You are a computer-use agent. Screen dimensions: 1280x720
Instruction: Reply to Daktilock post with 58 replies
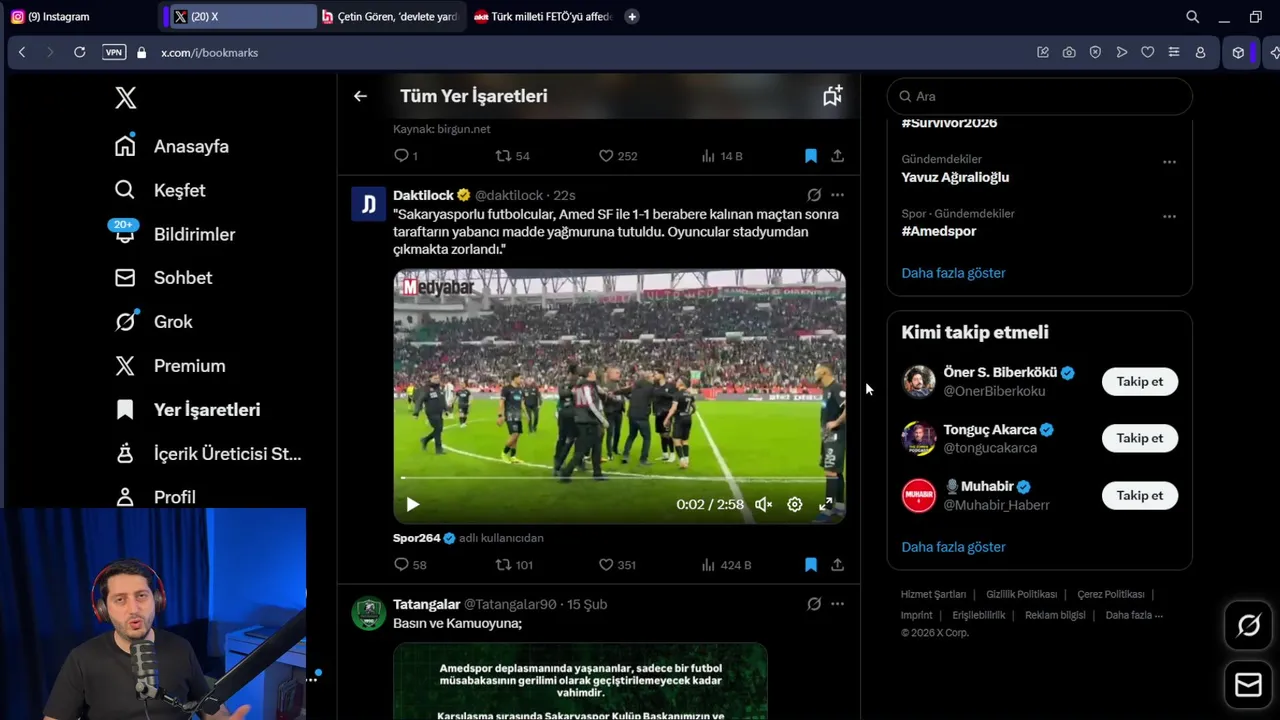pyautogui.click(x=410, y=565)
